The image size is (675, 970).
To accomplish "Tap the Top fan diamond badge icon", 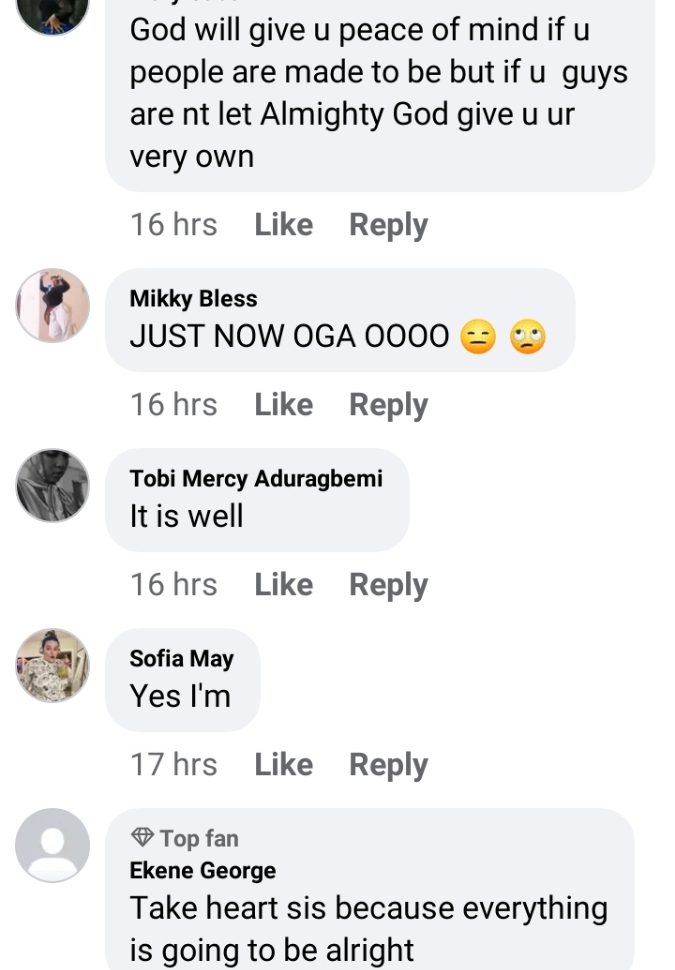I will tap(141, 838).
